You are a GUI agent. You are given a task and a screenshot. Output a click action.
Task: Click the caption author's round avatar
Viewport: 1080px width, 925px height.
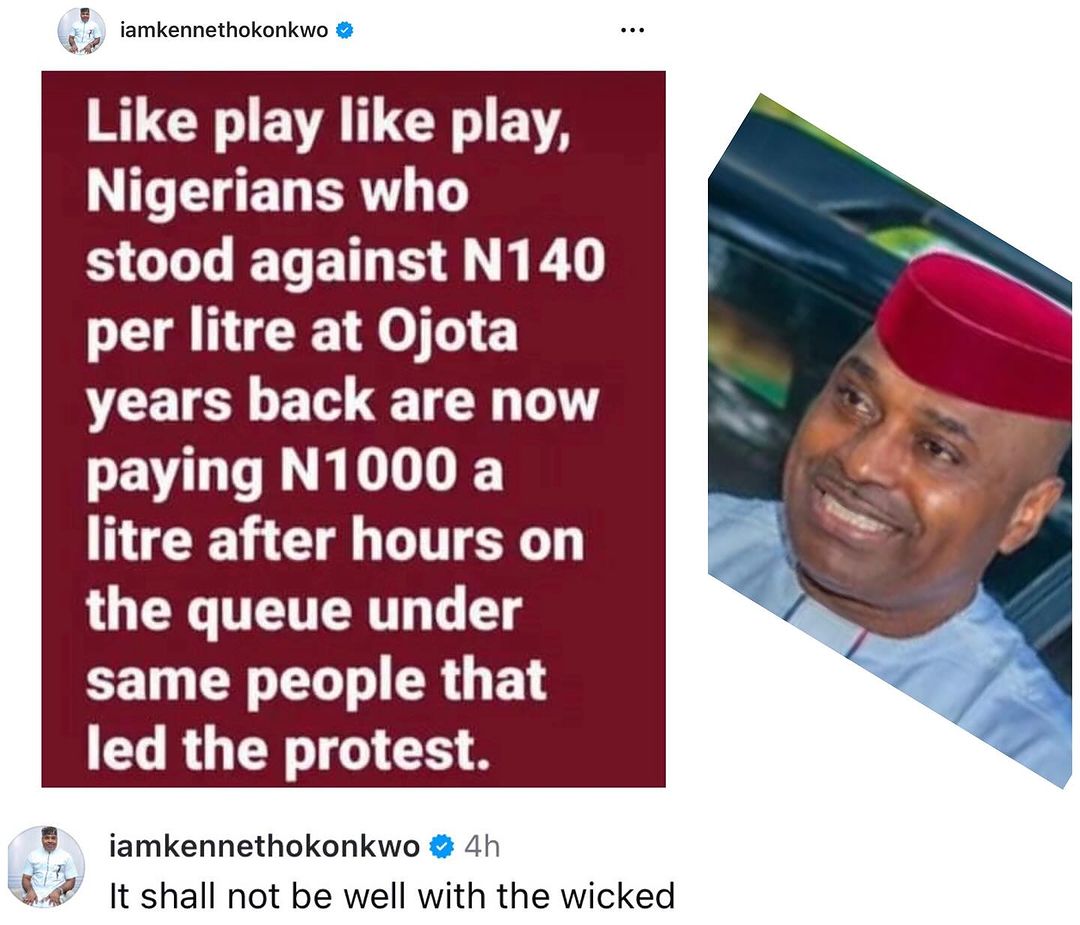pos(46,865)
